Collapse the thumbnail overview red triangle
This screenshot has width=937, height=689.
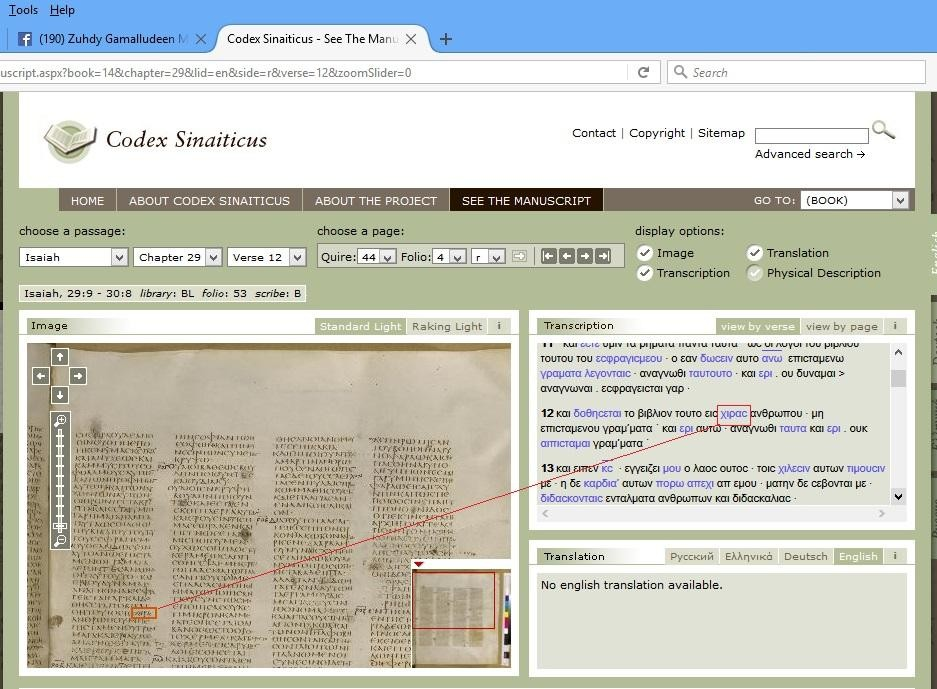point(419,564)
